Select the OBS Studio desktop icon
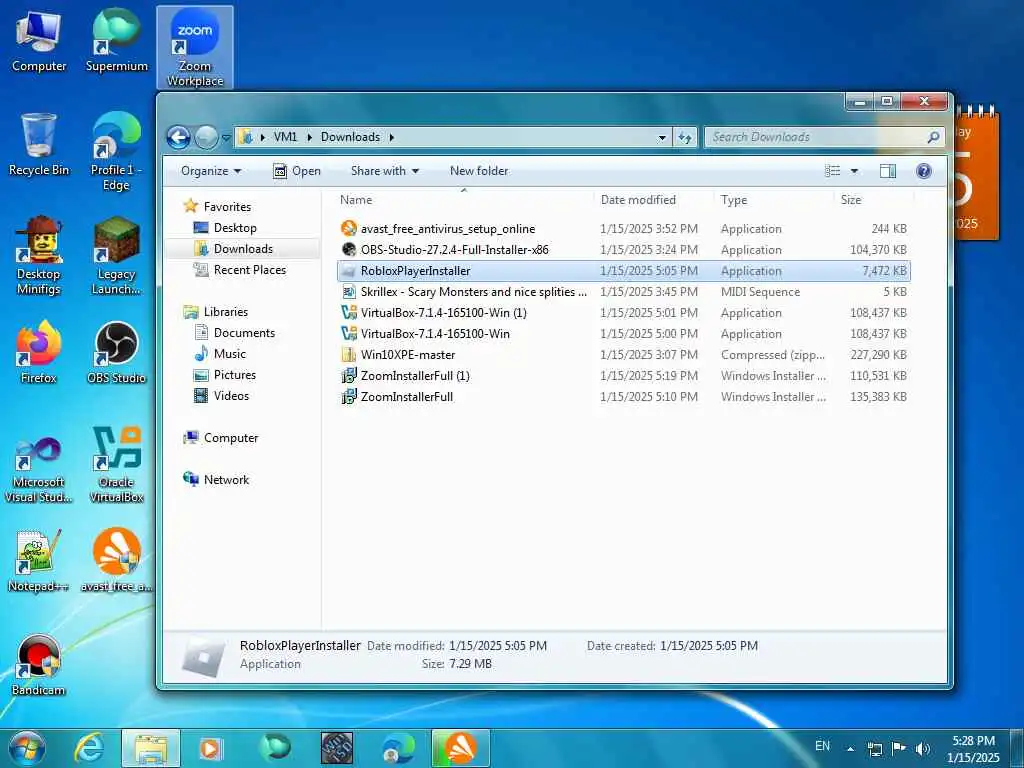This screenshot has width=1024, height=768. pos(116,353)
